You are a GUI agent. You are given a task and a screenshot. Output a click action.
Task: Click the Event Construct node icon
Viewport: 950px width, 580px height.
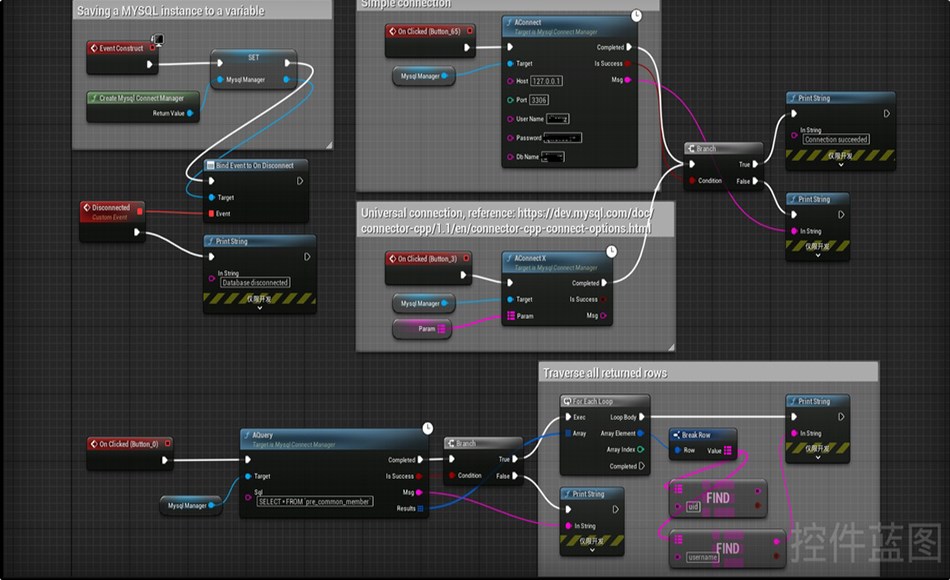coord(94,47)
